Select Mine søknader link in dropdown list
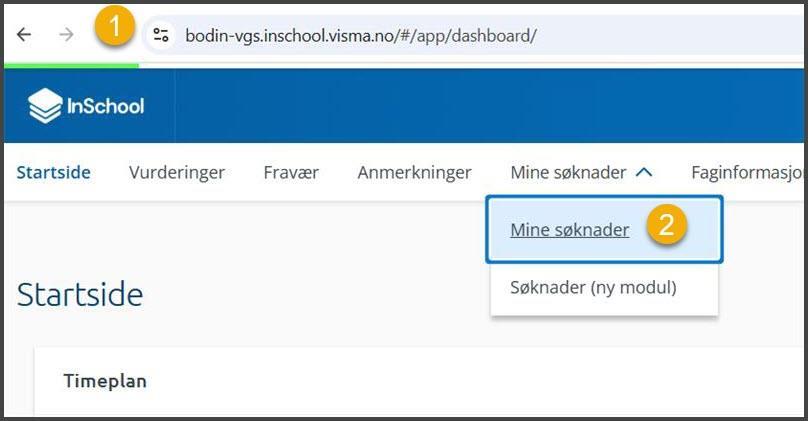 click(x=569, y=230)
